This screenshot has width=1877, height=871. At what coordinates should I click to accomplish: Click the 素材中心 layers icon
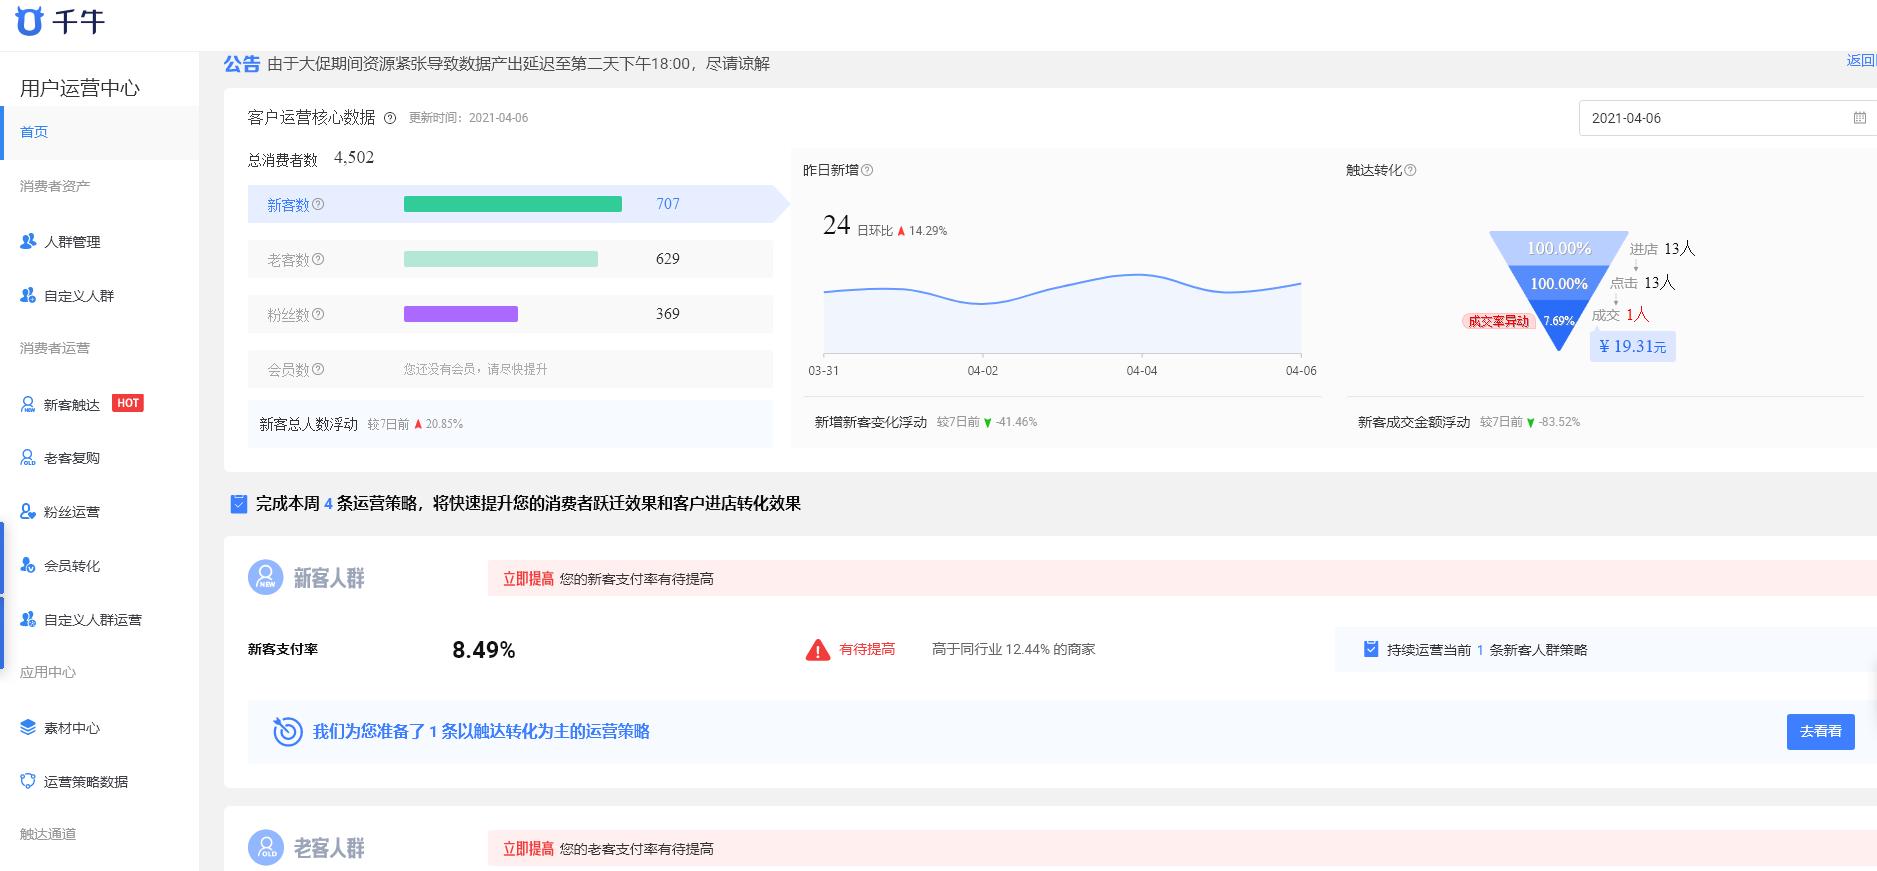coord(28,728)
